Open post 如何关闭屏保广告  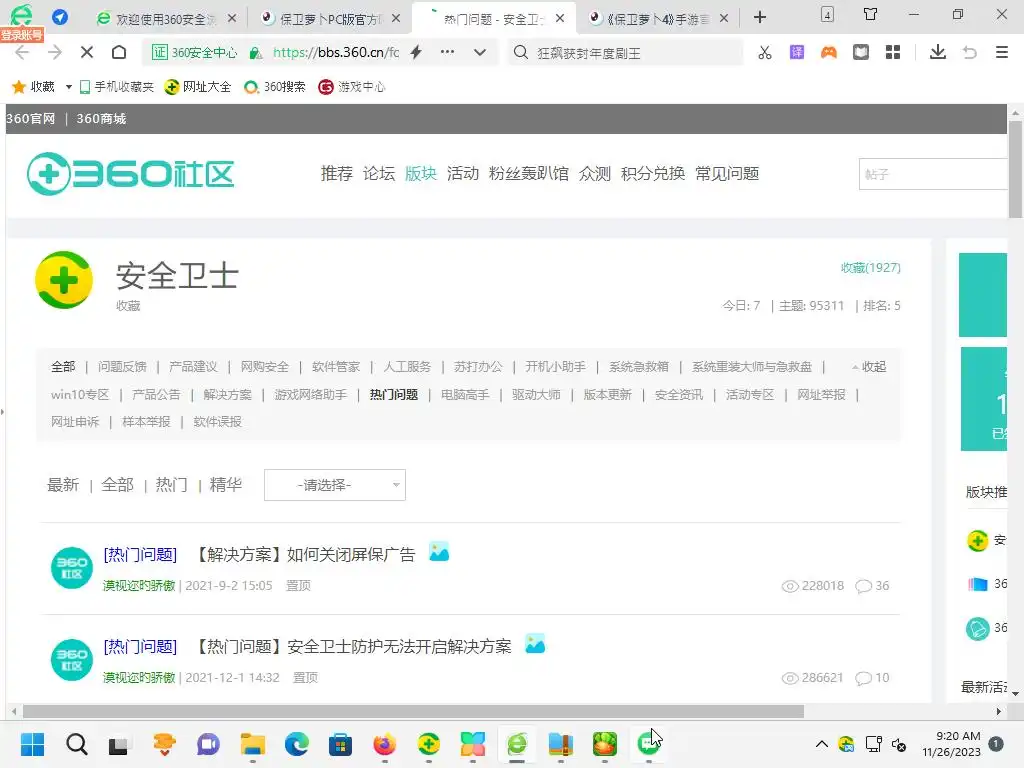[x=306, y=554]
